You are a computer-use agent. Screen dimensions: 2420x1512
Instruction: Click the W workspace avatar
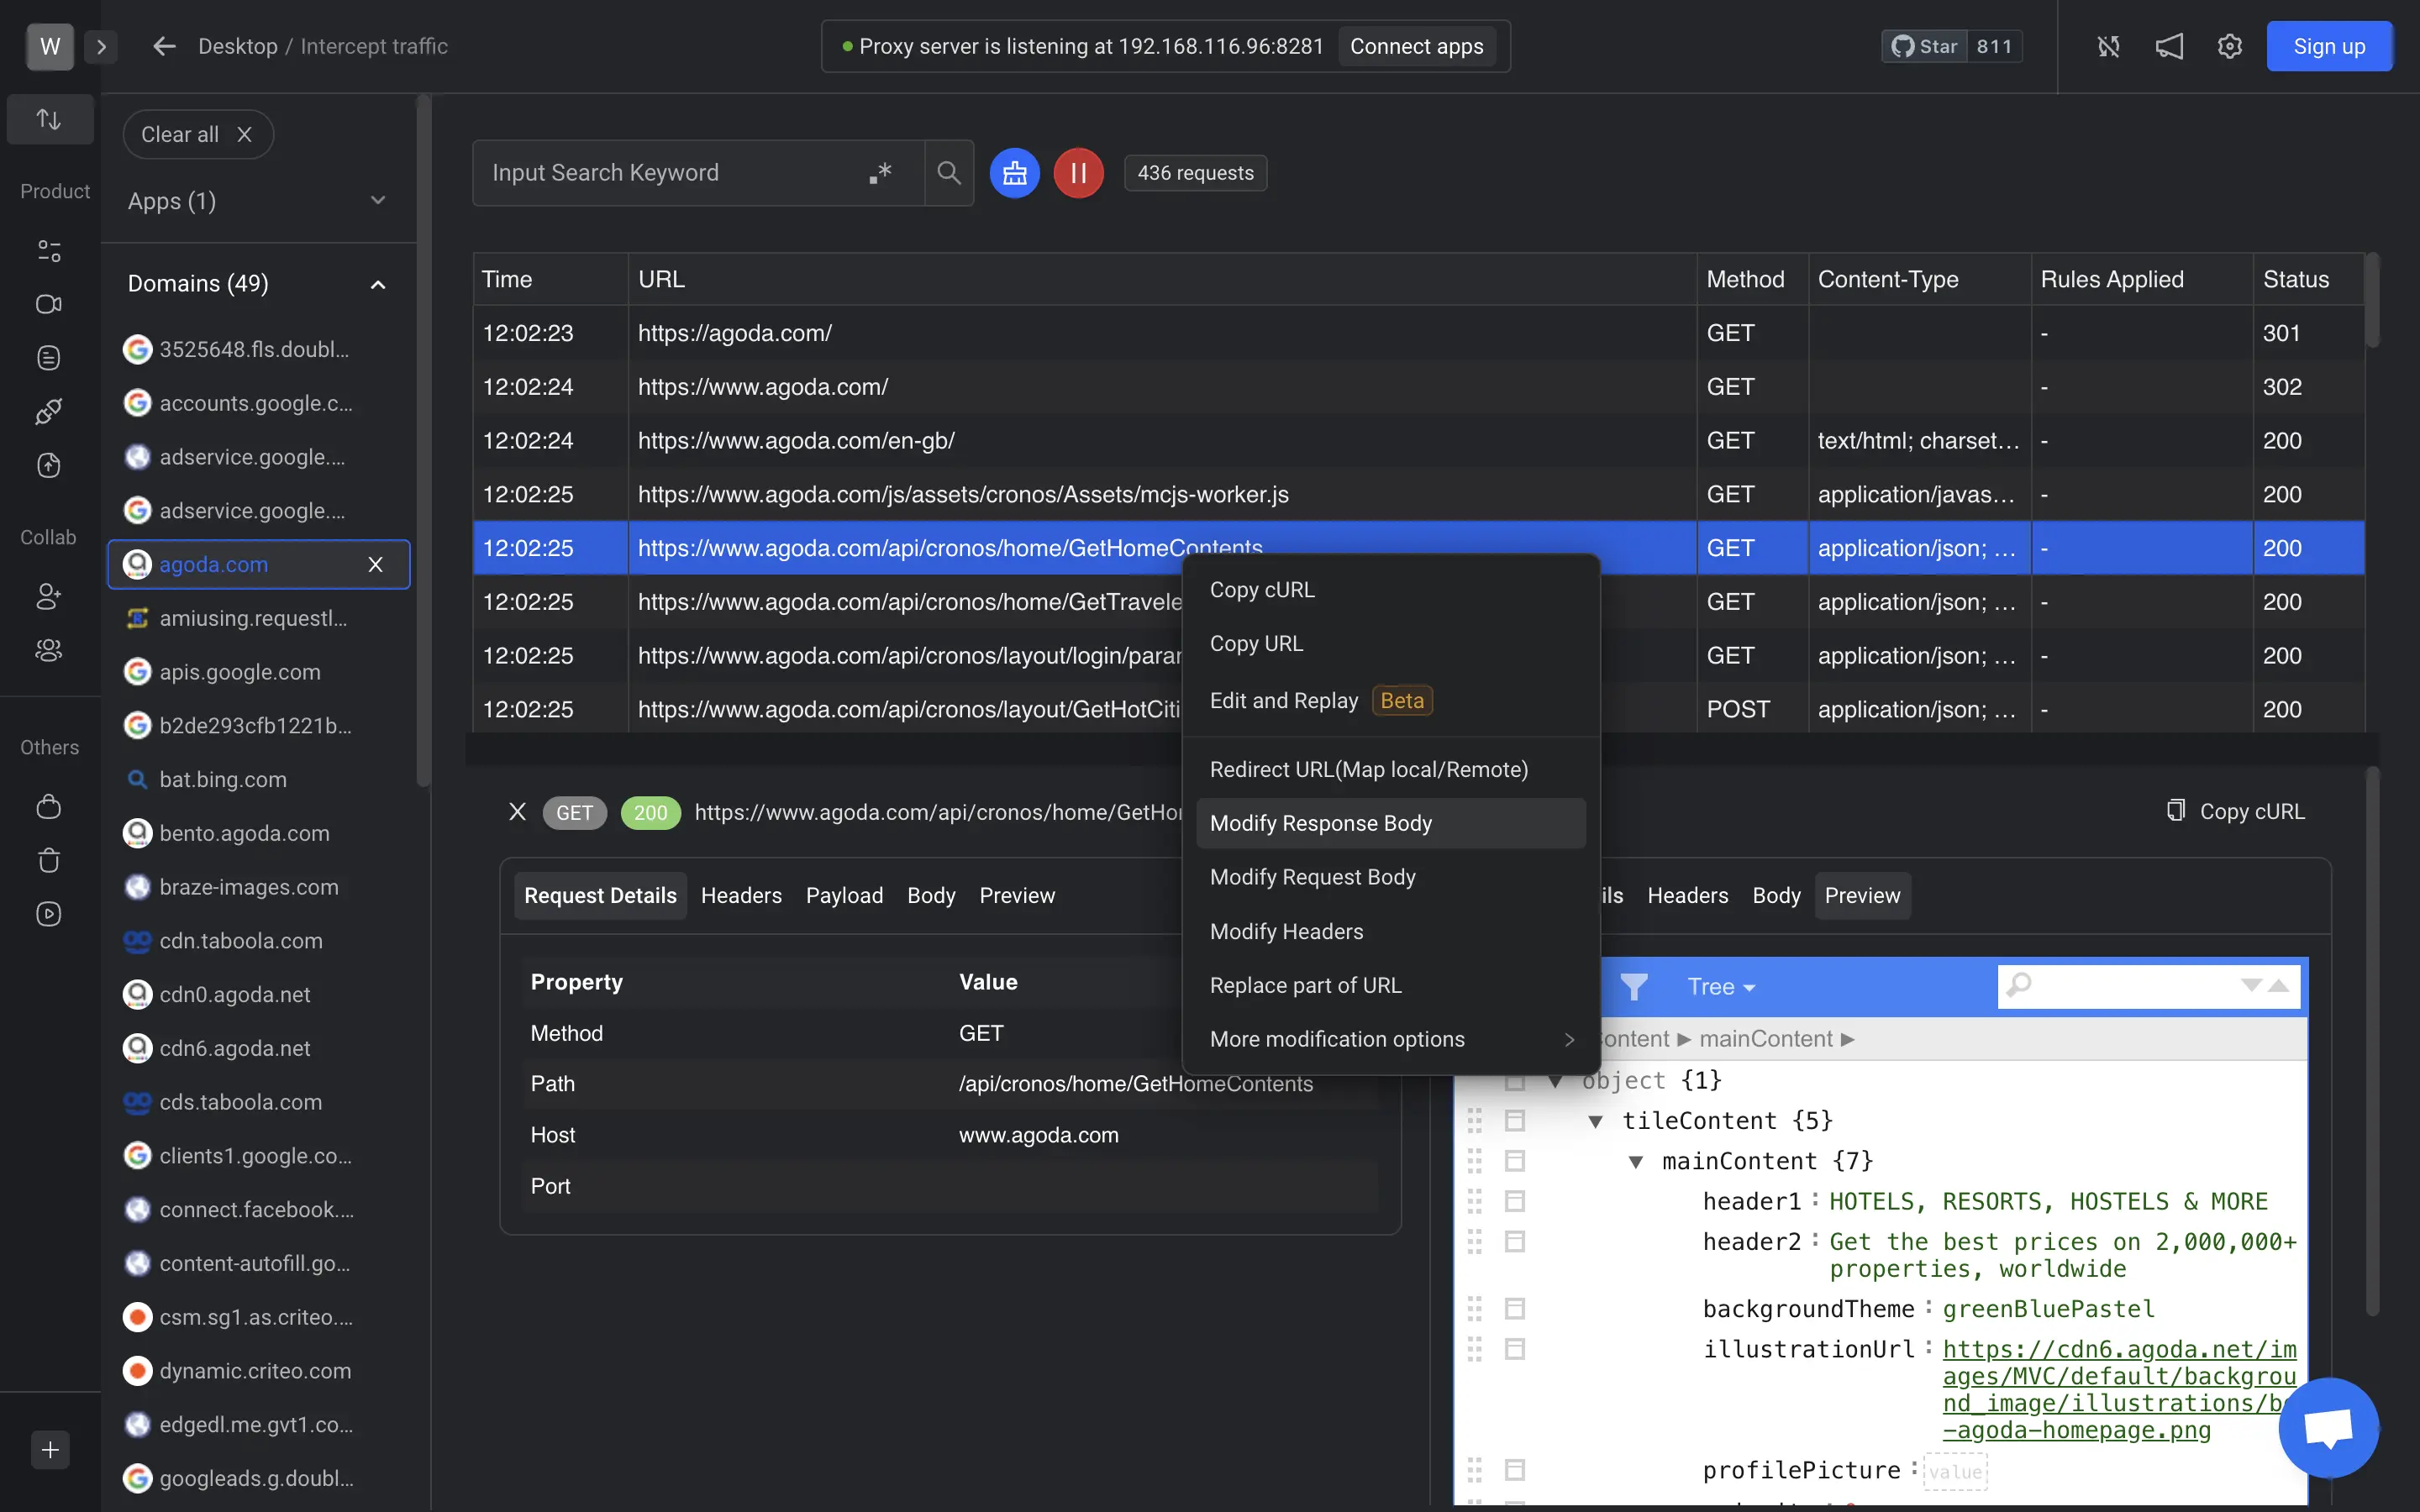tap(50, 46)
